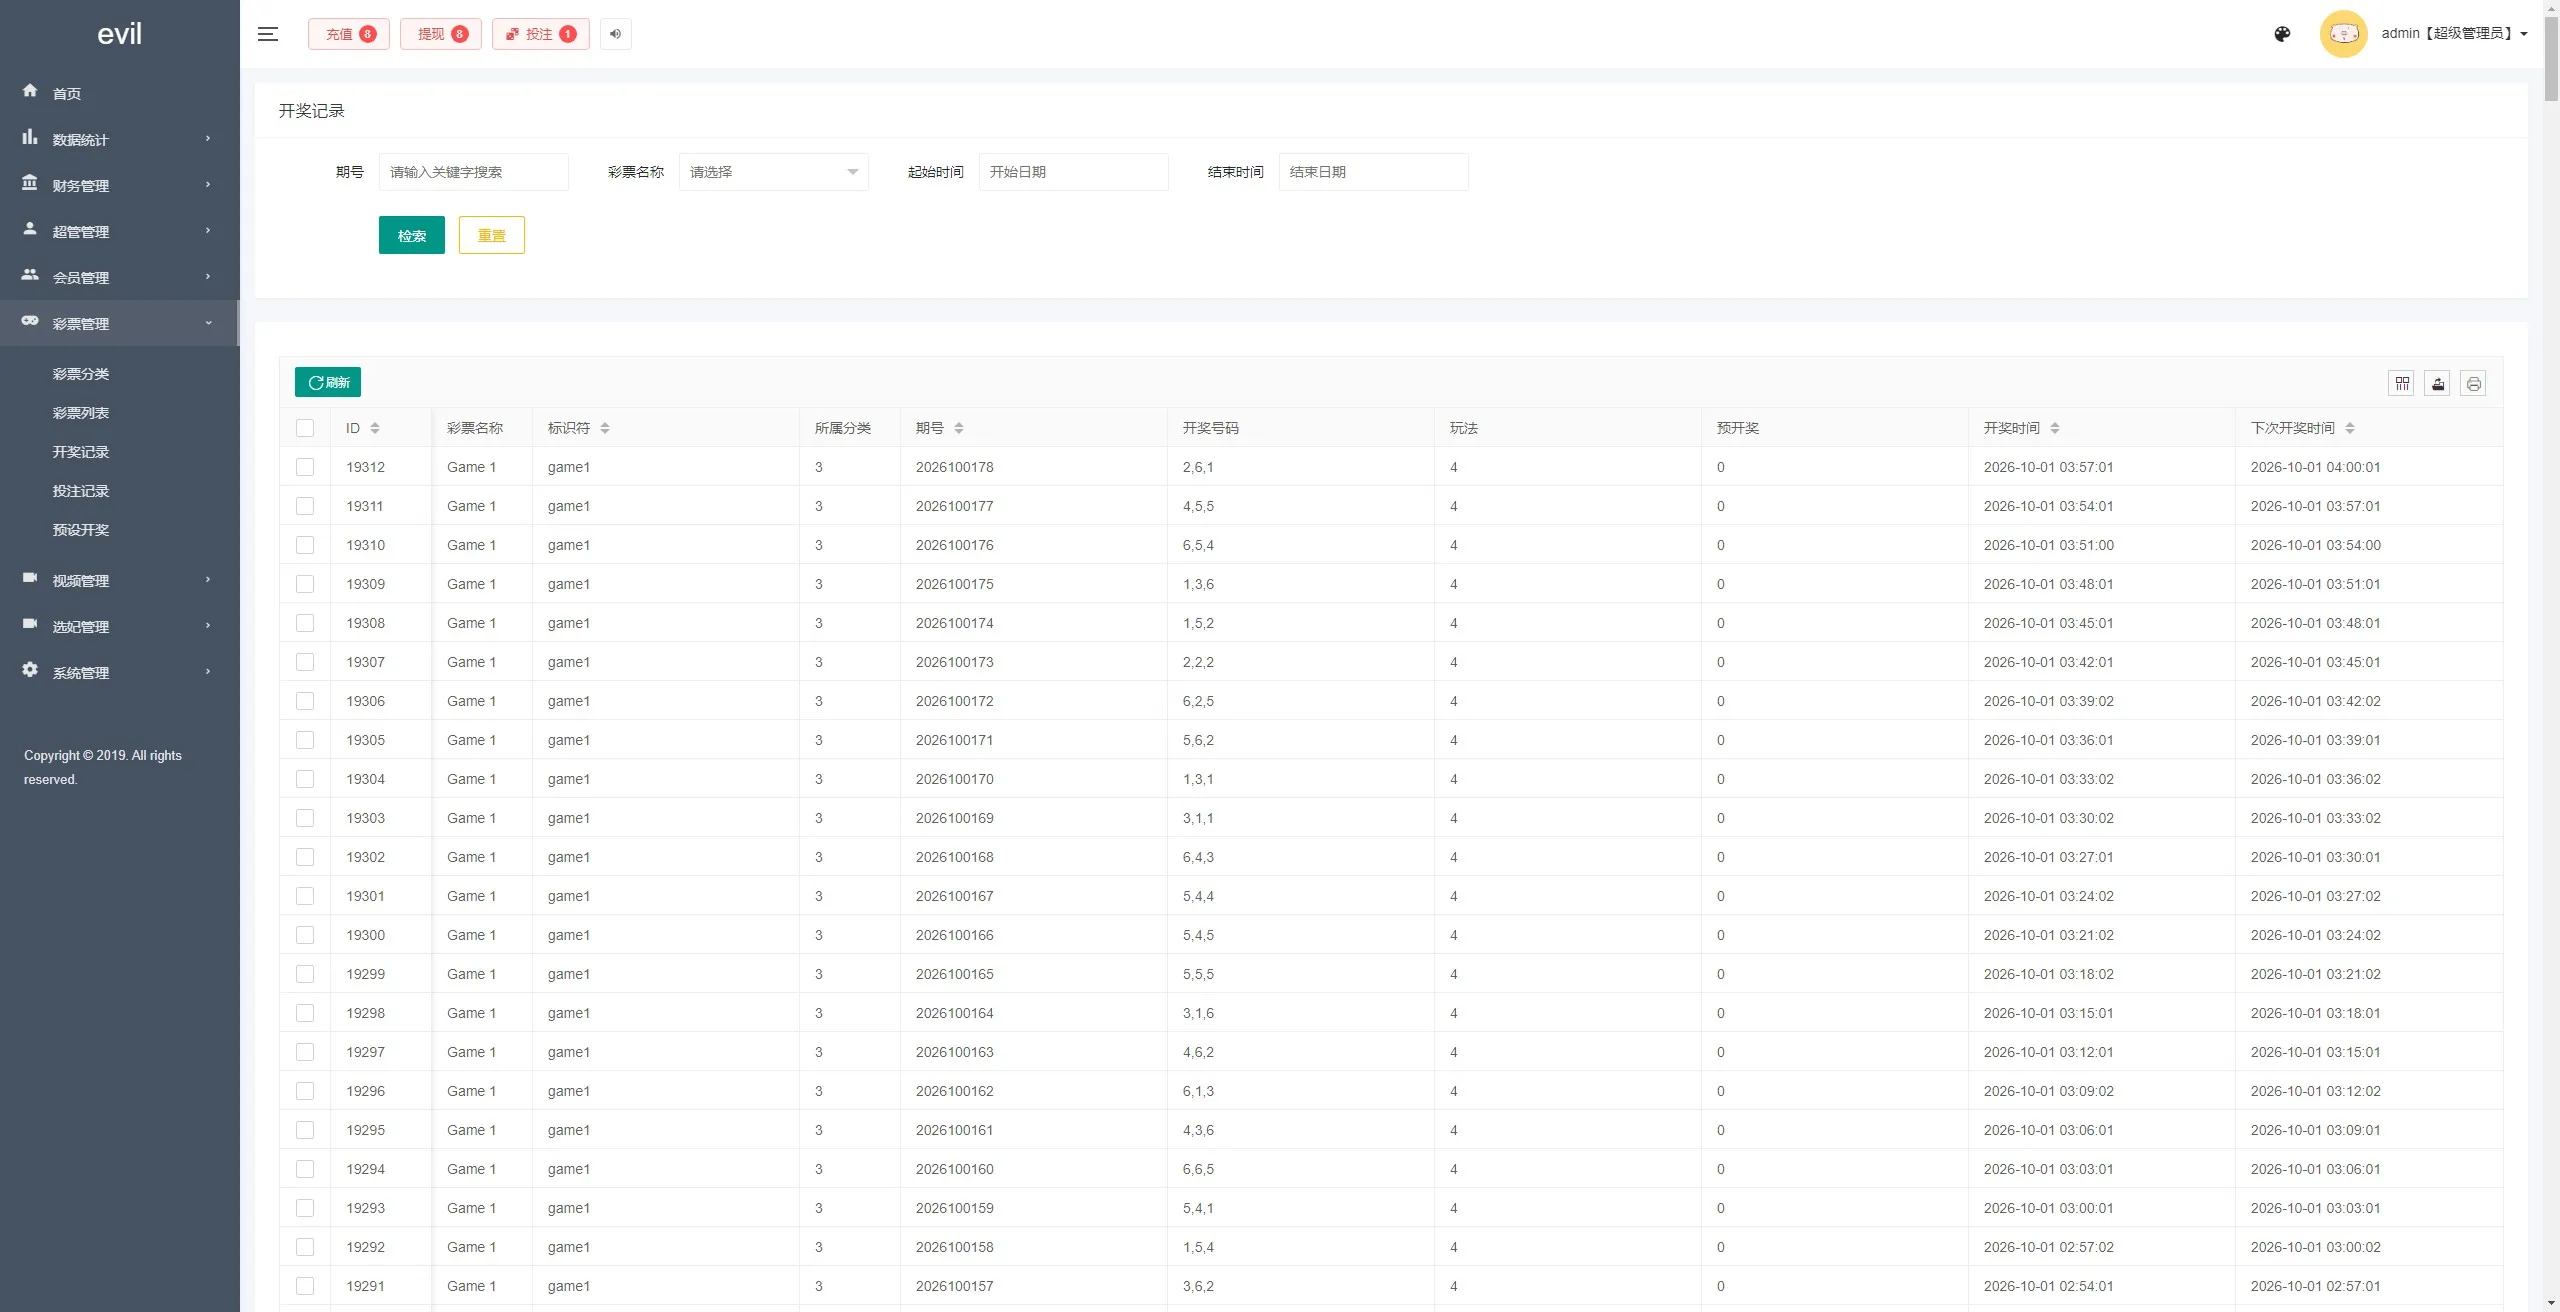
Task: Check the row with ID 19294
Action: tap(305, 1169)
